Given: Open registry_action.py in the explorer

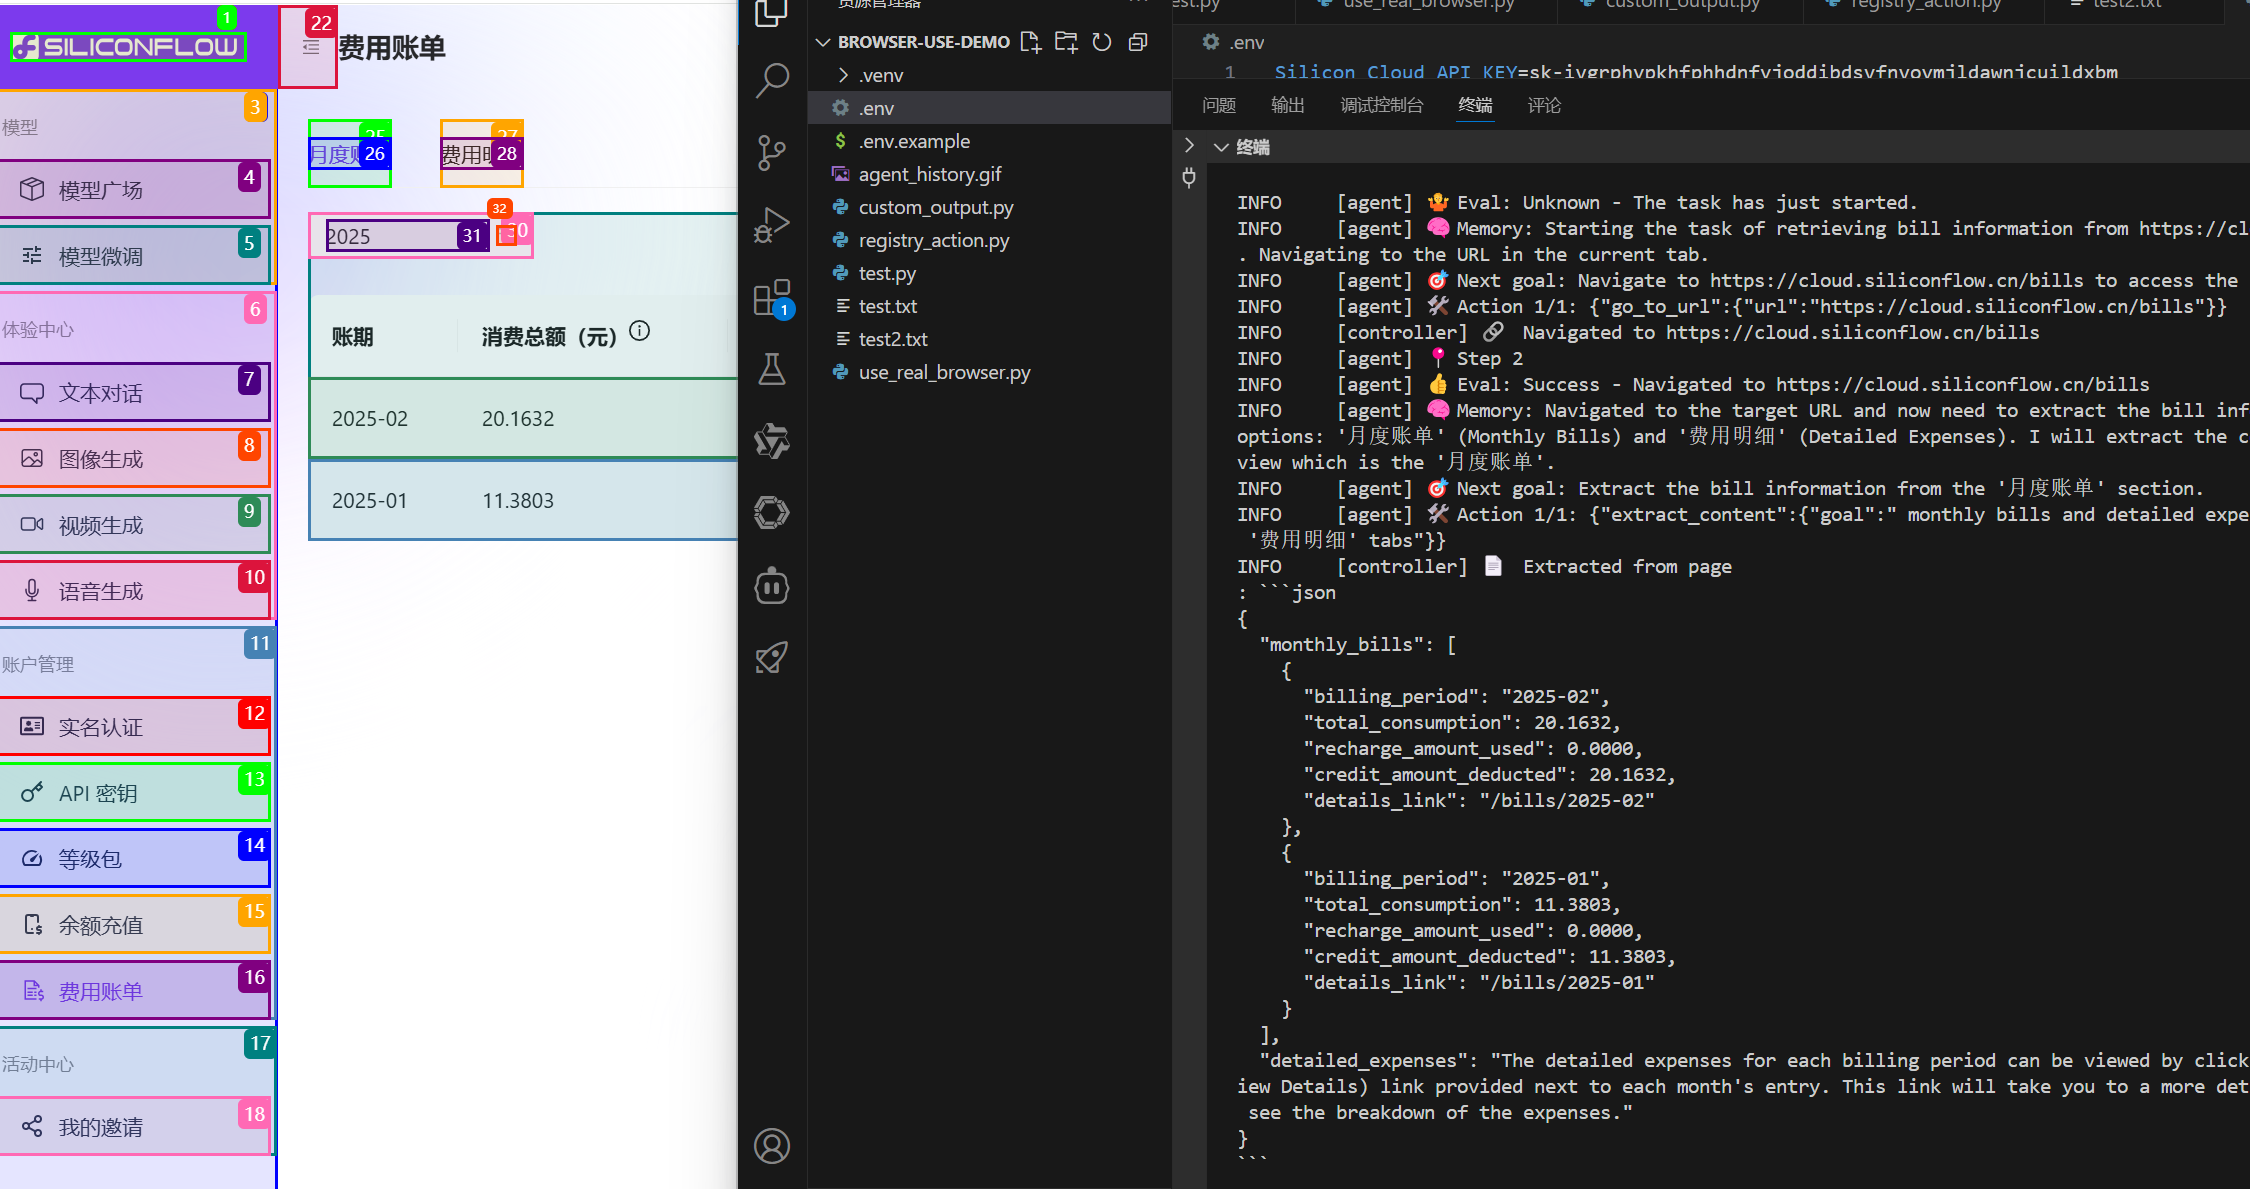Looking at the screenshot, I should click(x=933, y=240).
